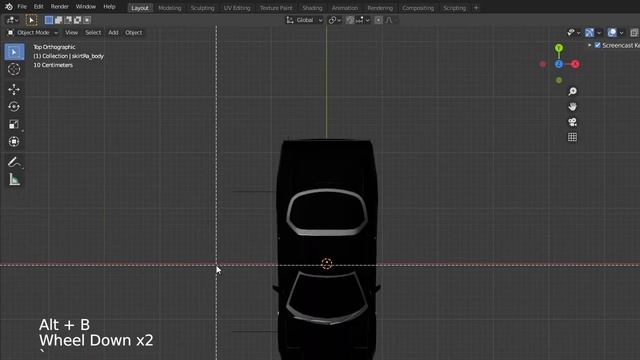Expand the Screencast Keys panel arrow

coord(590,45)
